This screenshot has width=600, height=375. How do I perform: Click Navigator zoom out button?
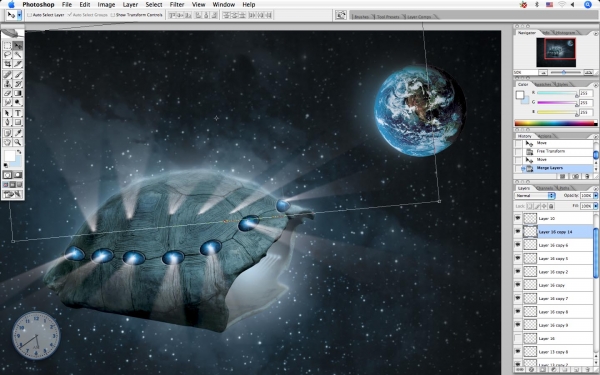pyautogui.click(x=543, y=72)
